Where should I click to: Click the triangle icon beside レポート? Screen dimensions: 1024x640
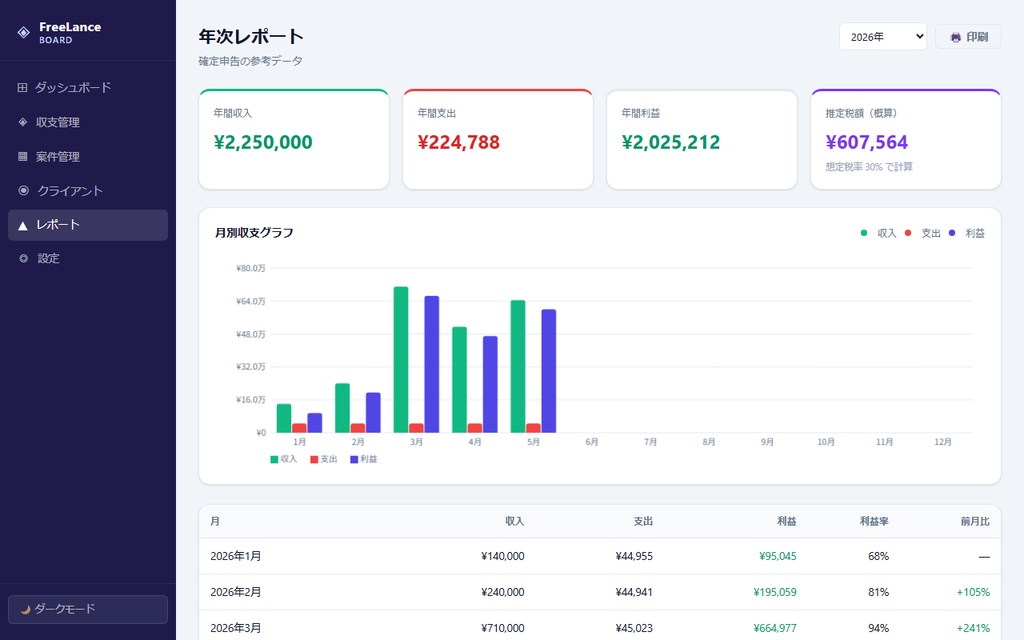tap(23, 225)
